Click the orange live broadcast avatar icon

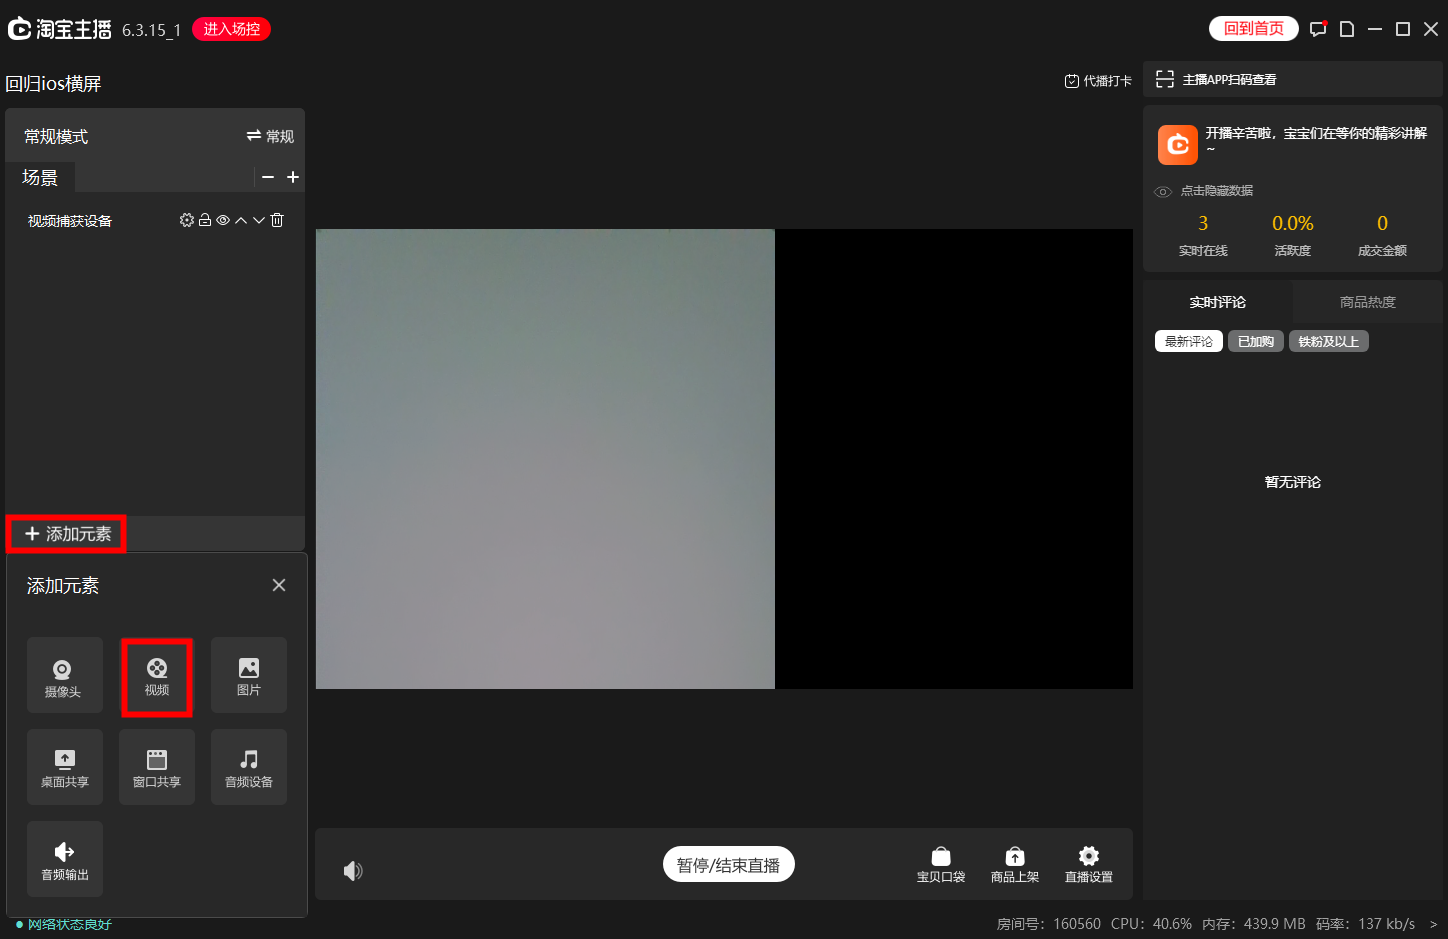click(x=1178, y=145)
